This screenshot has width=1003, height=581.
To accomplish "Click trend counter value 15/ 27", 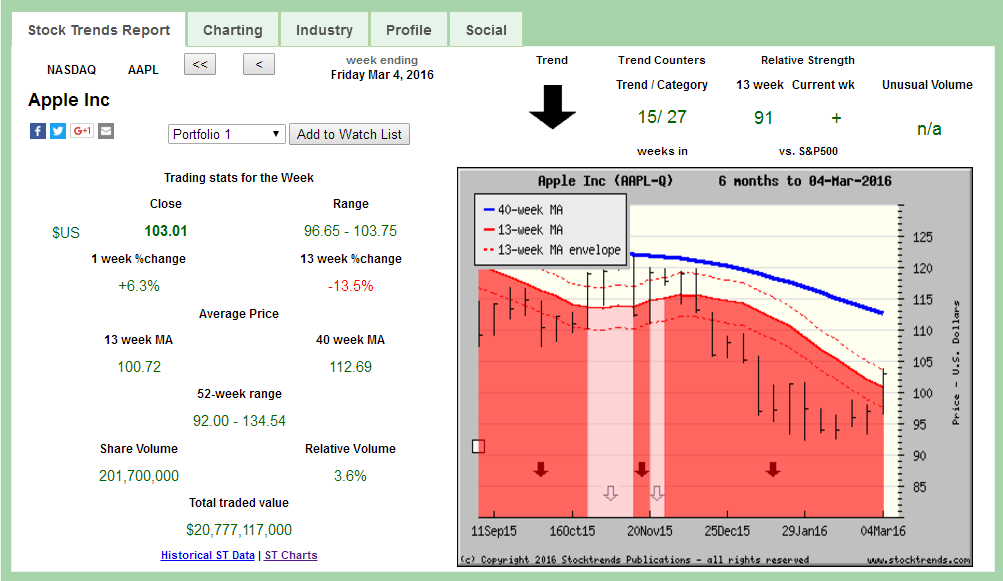I will [x=662, y=117].
